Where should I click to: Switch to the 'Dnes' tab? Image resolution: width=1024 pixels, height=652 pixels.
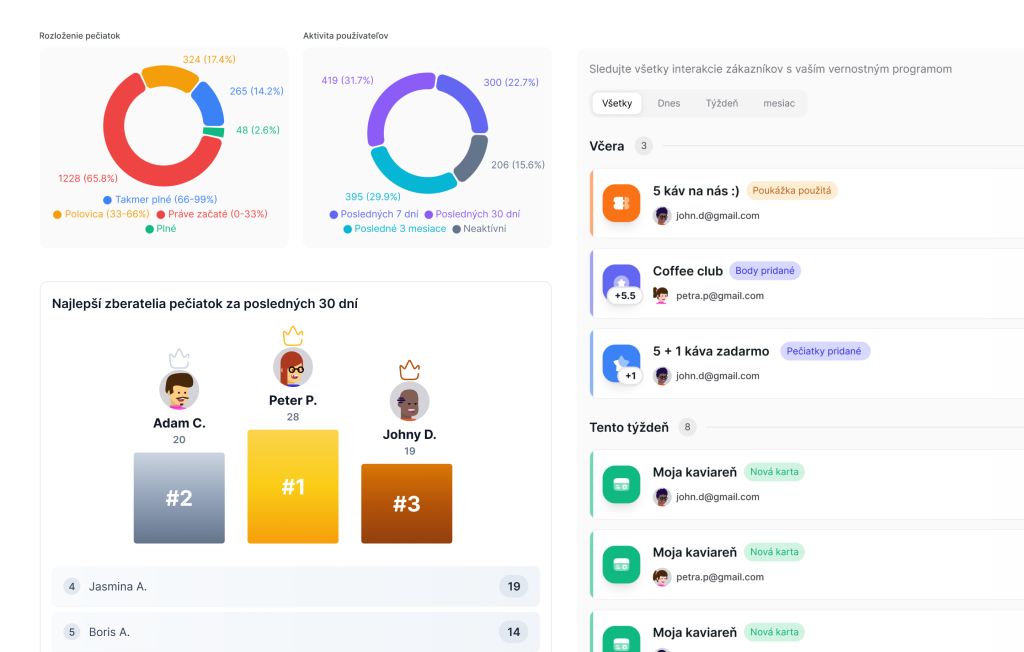pos(669,103)
